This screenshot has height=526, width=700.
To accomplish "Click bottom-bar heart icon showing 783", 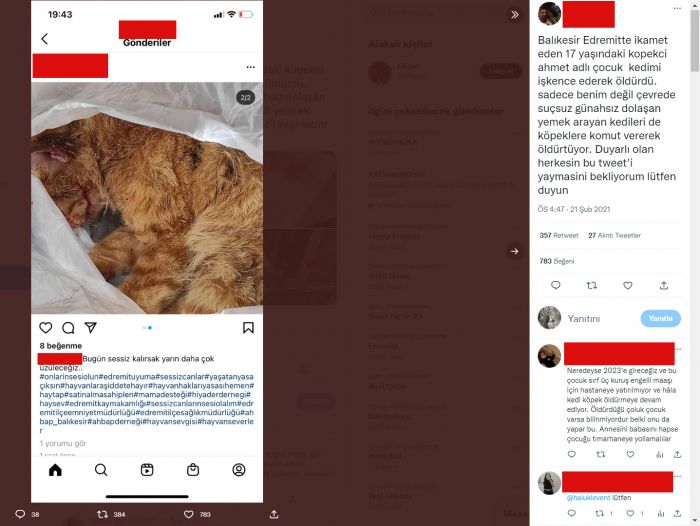I will [x=188, y=514].
